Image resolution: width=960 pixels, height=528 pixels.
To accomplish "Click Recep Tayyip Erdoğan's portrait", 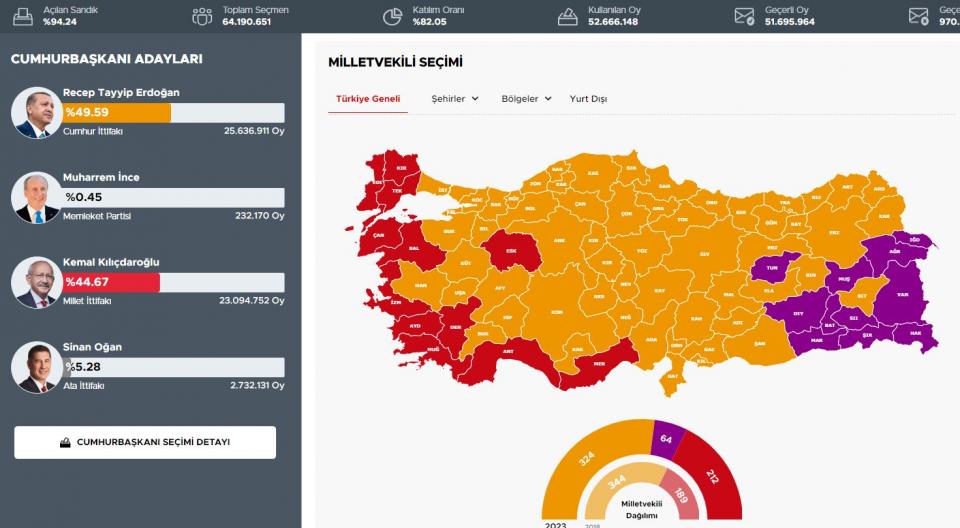I will (x=36, y=112).
